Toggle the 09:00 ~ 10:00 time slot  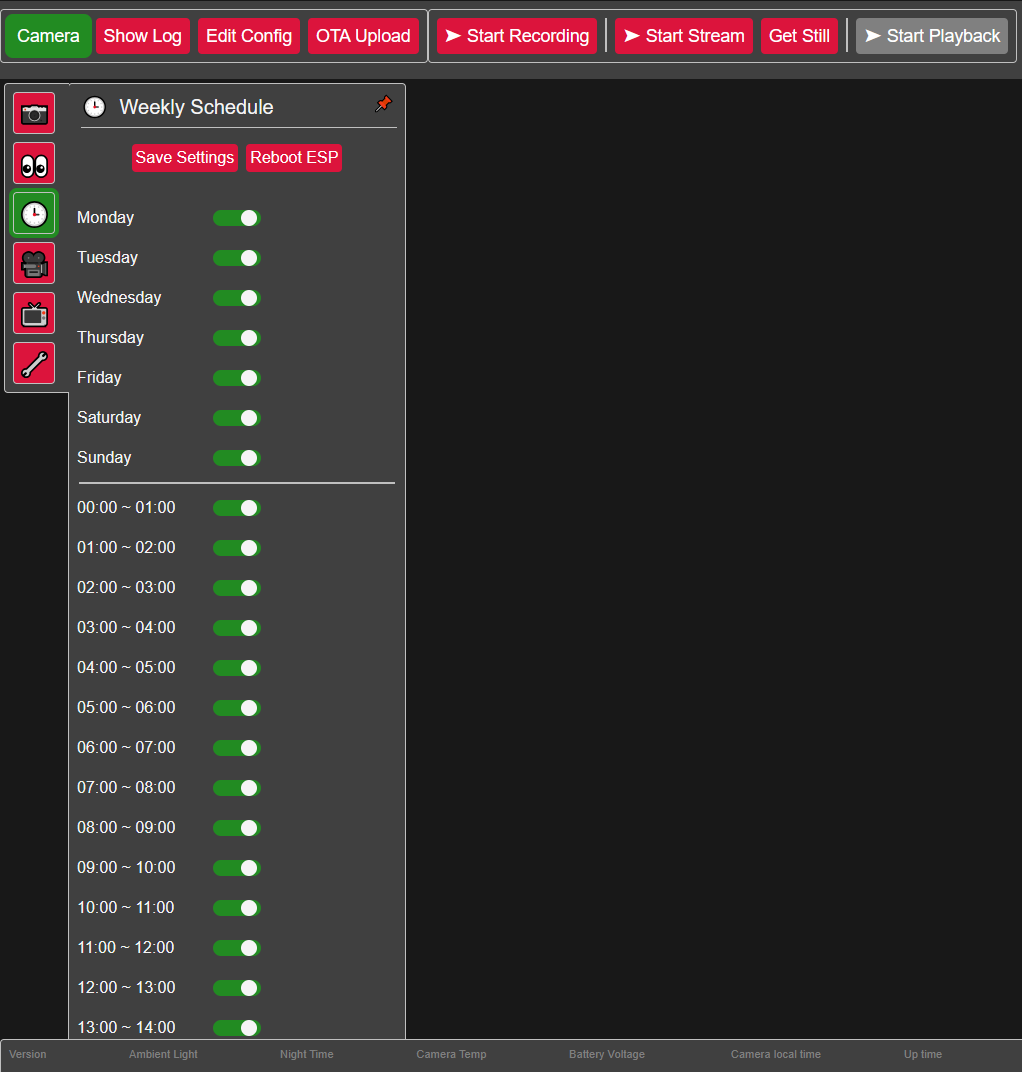click(x=237, y=868)
